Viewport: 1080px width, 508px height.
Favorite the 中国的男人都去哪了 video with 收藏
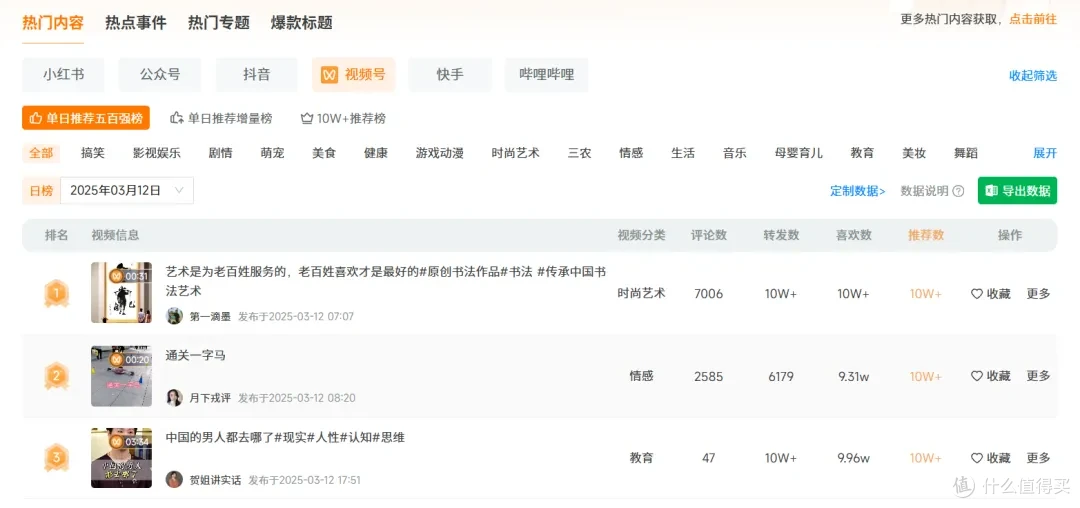click(990, 458)
